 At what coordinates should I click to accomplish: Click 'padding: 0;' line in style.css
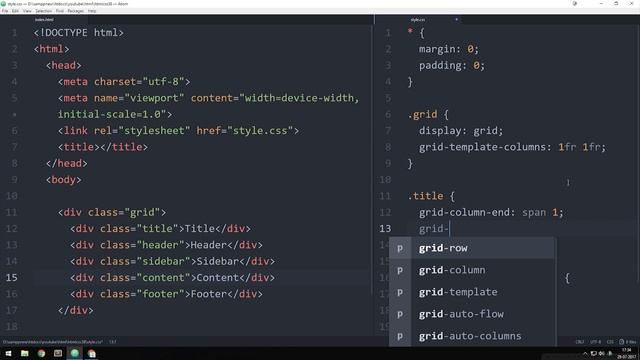[451, 65]
